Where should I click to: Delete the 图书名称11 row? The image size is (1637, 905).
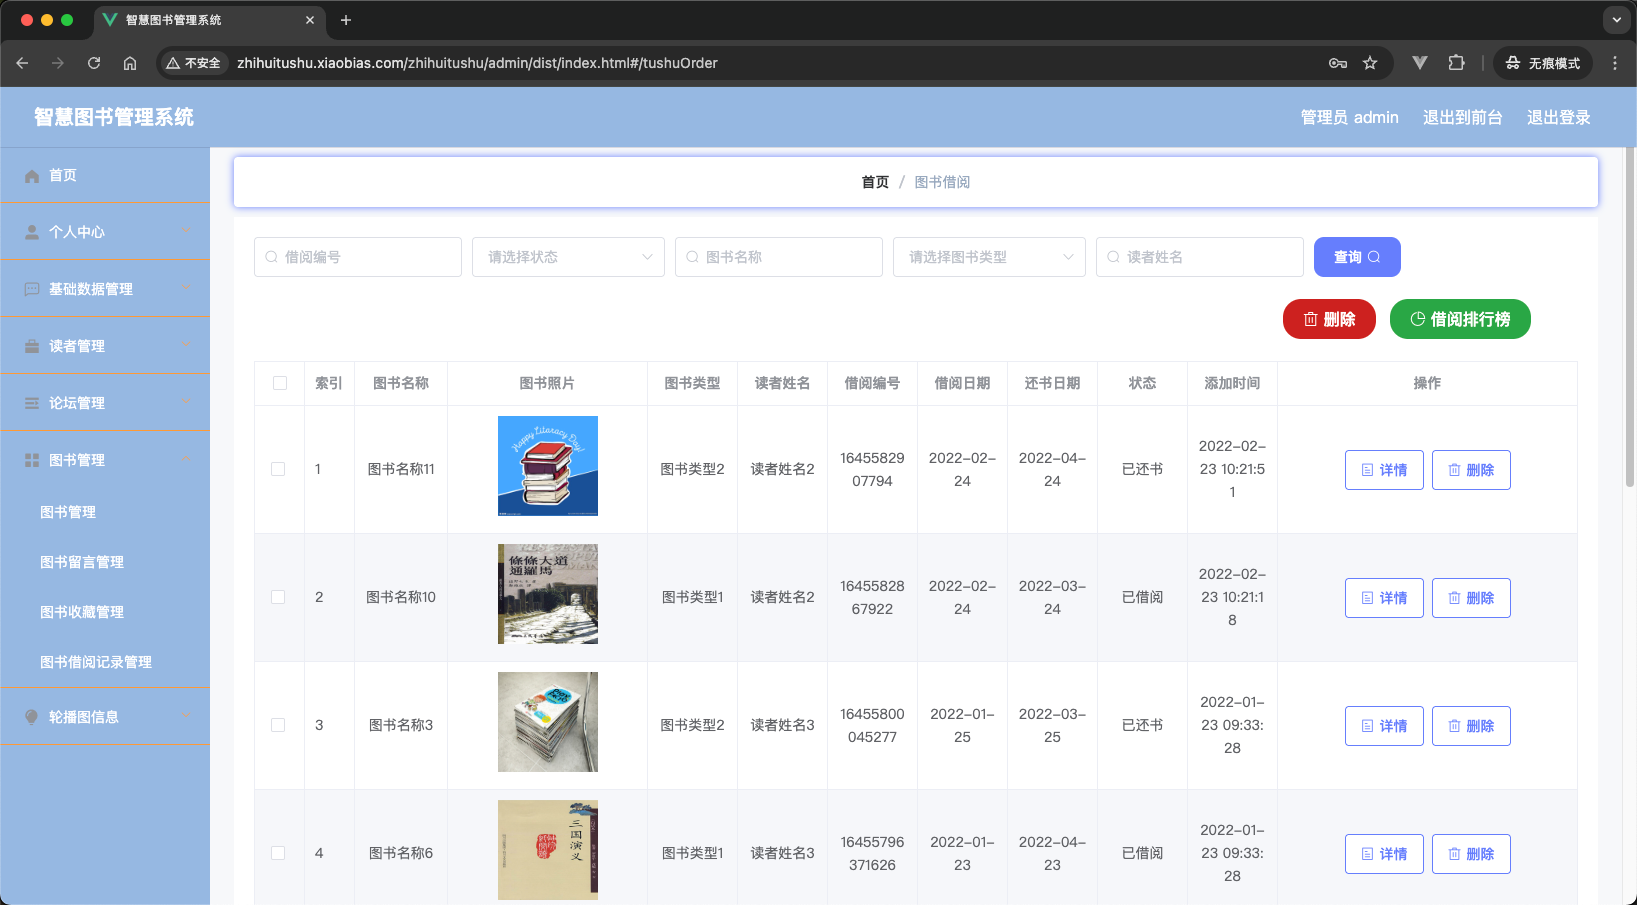click(x=1471, y=470)
